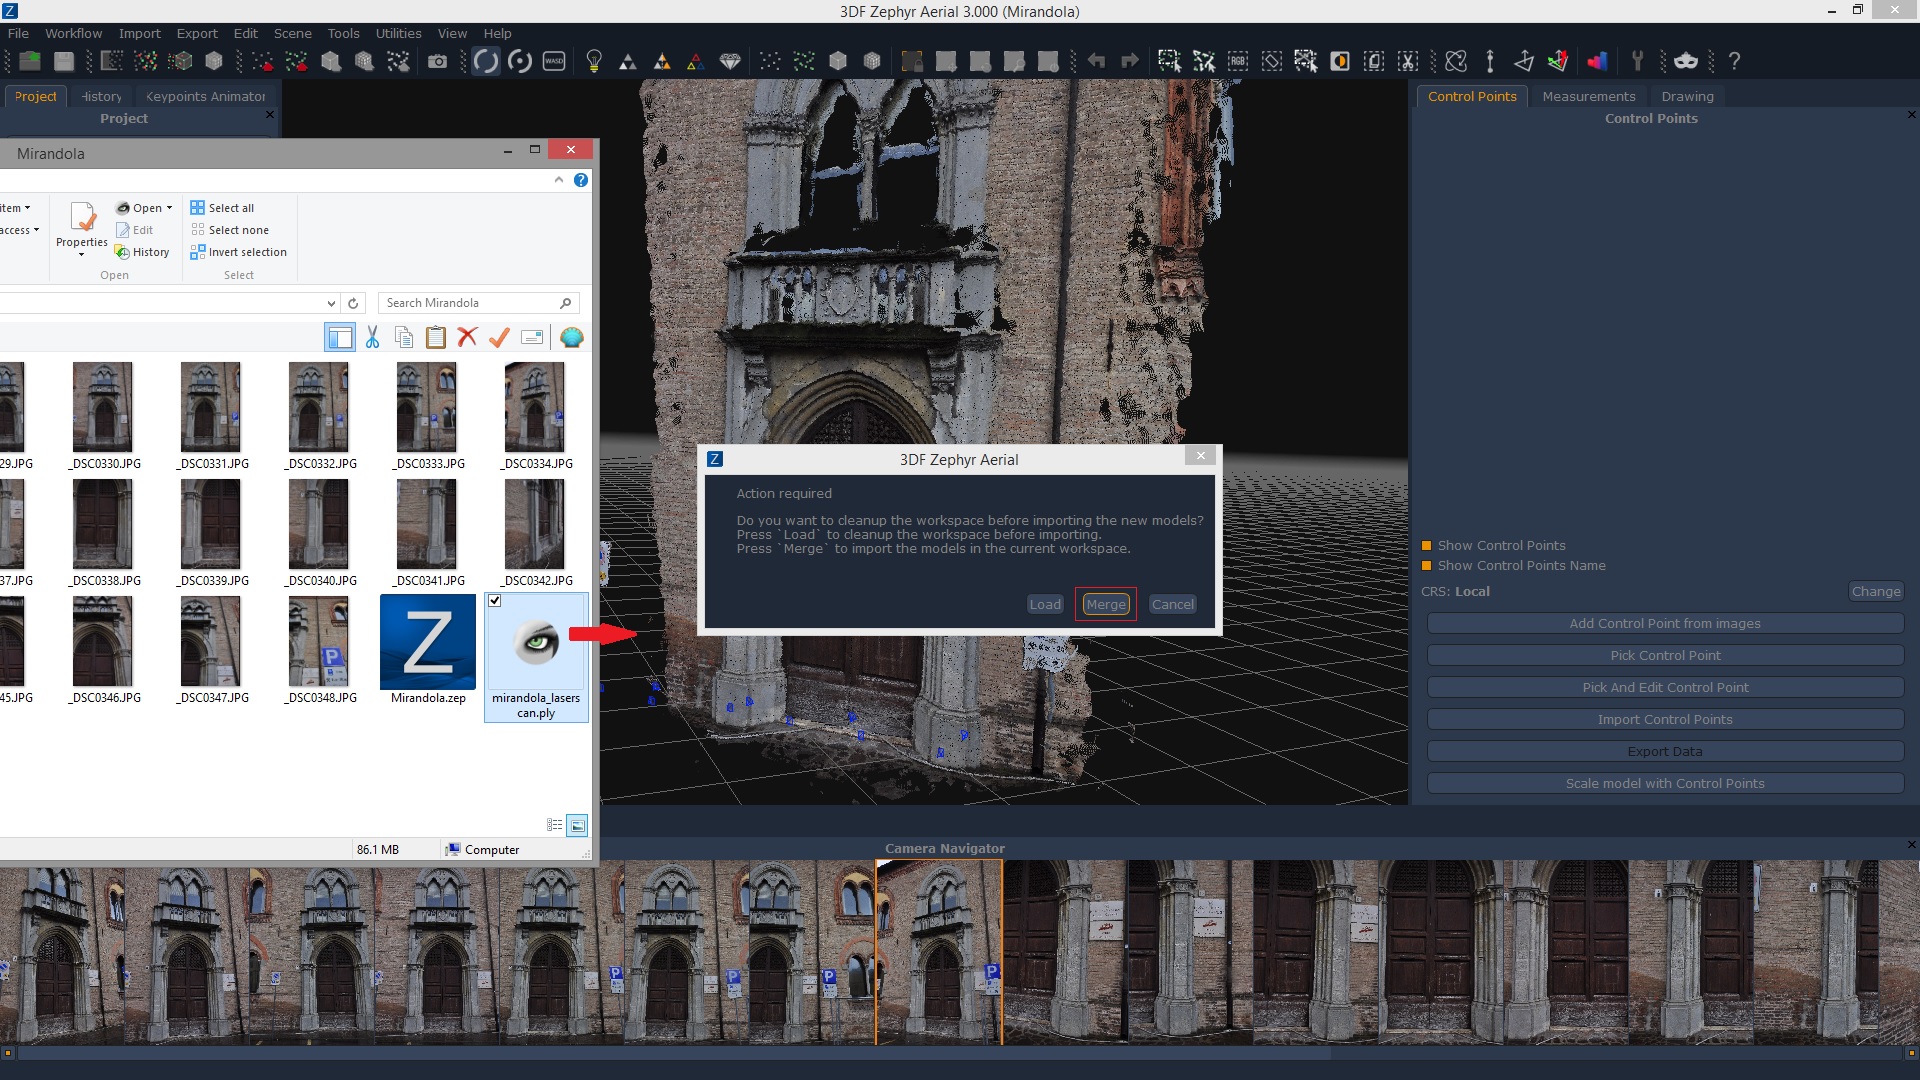The height and width of the screenshot is (1080, 1920).
Task: Expand the address bar history dropdown
Action: pos(331,303)
